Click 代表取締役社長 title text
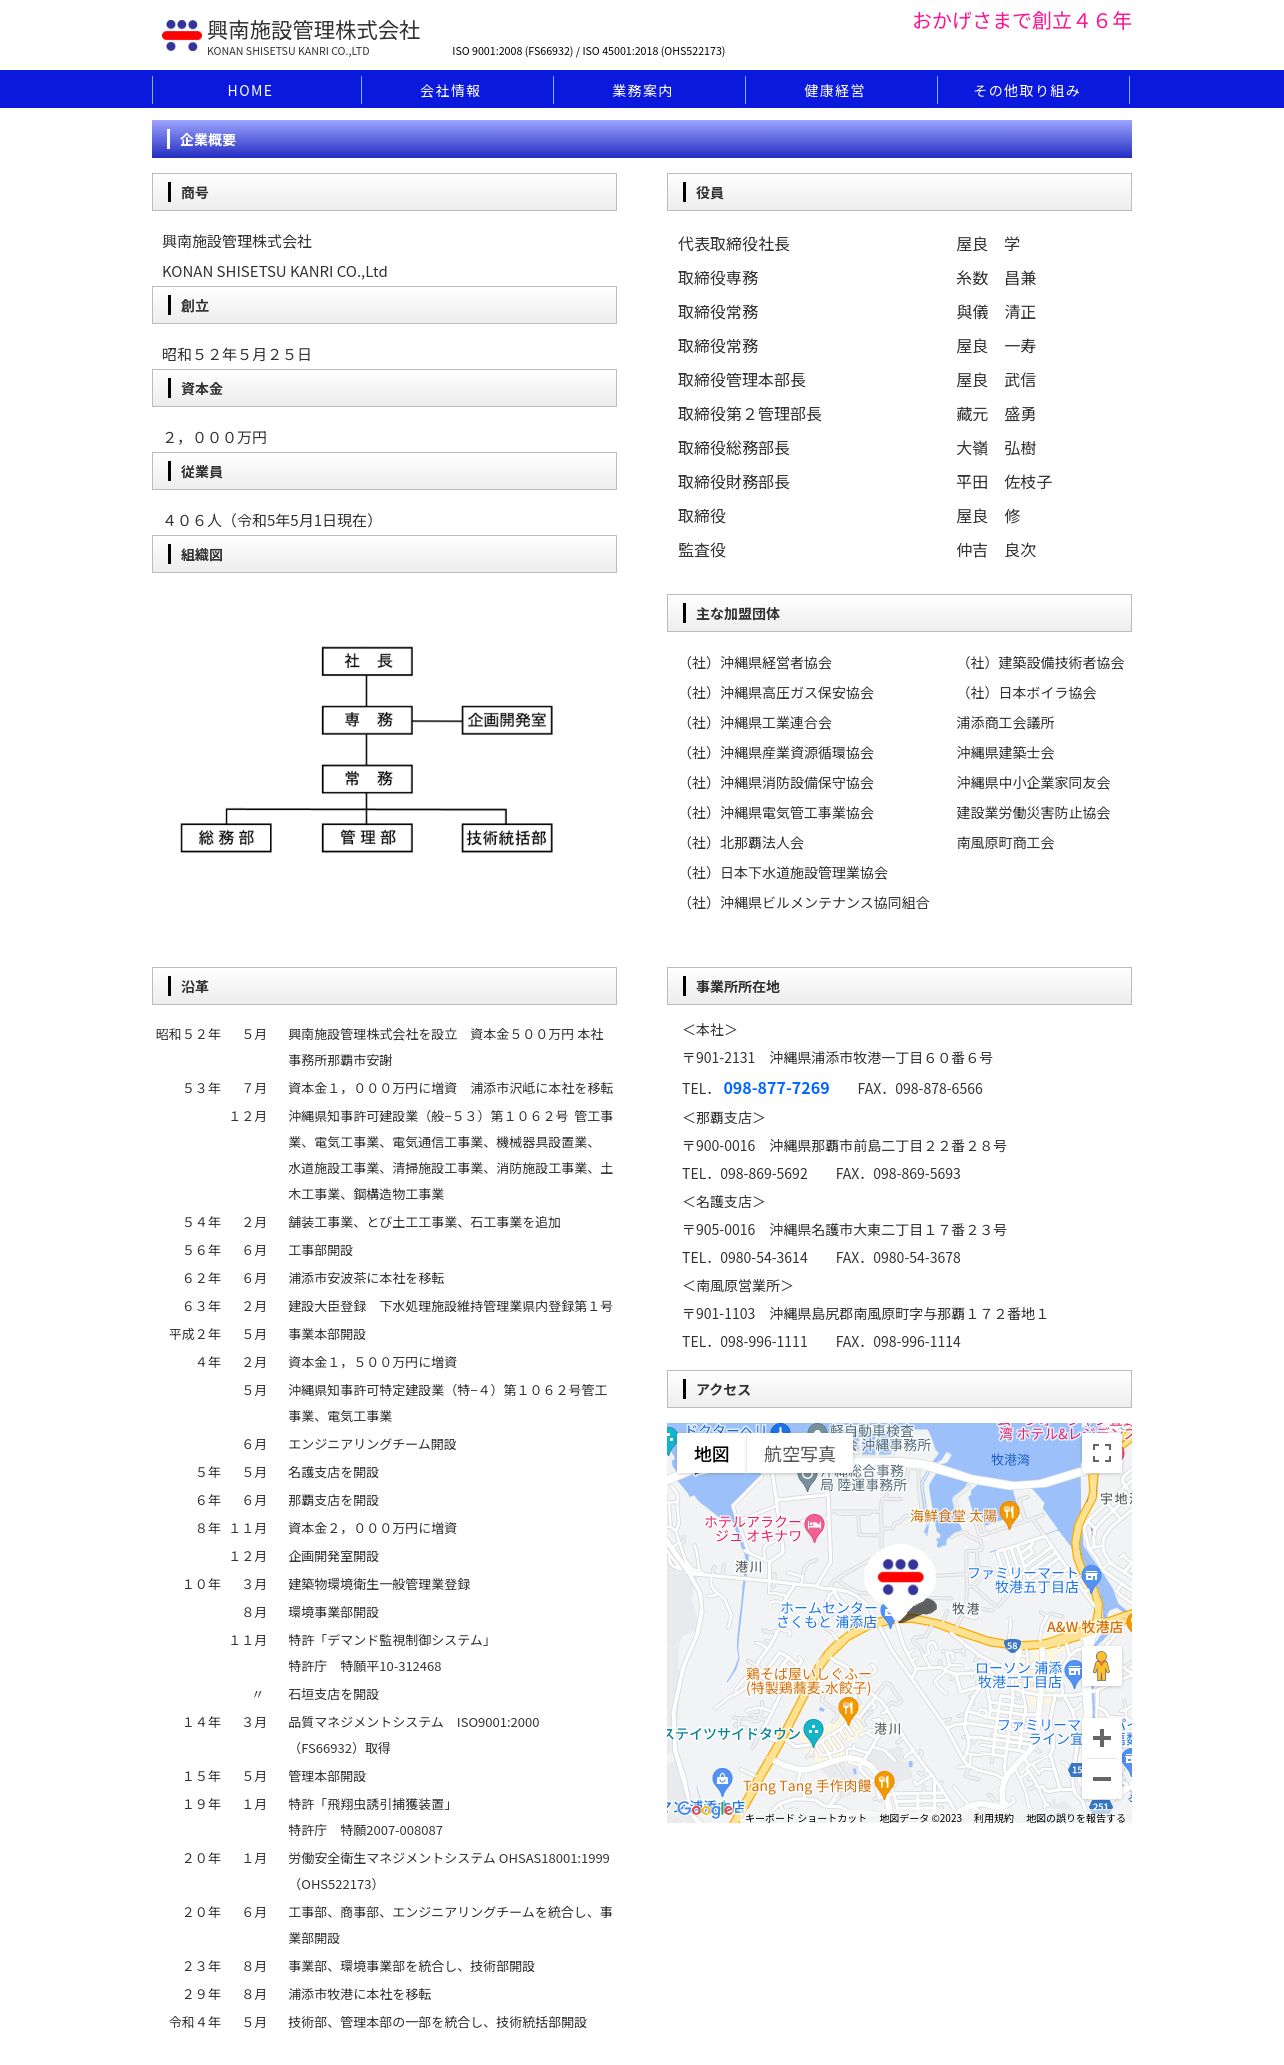The width and height of the screenshot is (1284, 2065). tap(734, 244)
